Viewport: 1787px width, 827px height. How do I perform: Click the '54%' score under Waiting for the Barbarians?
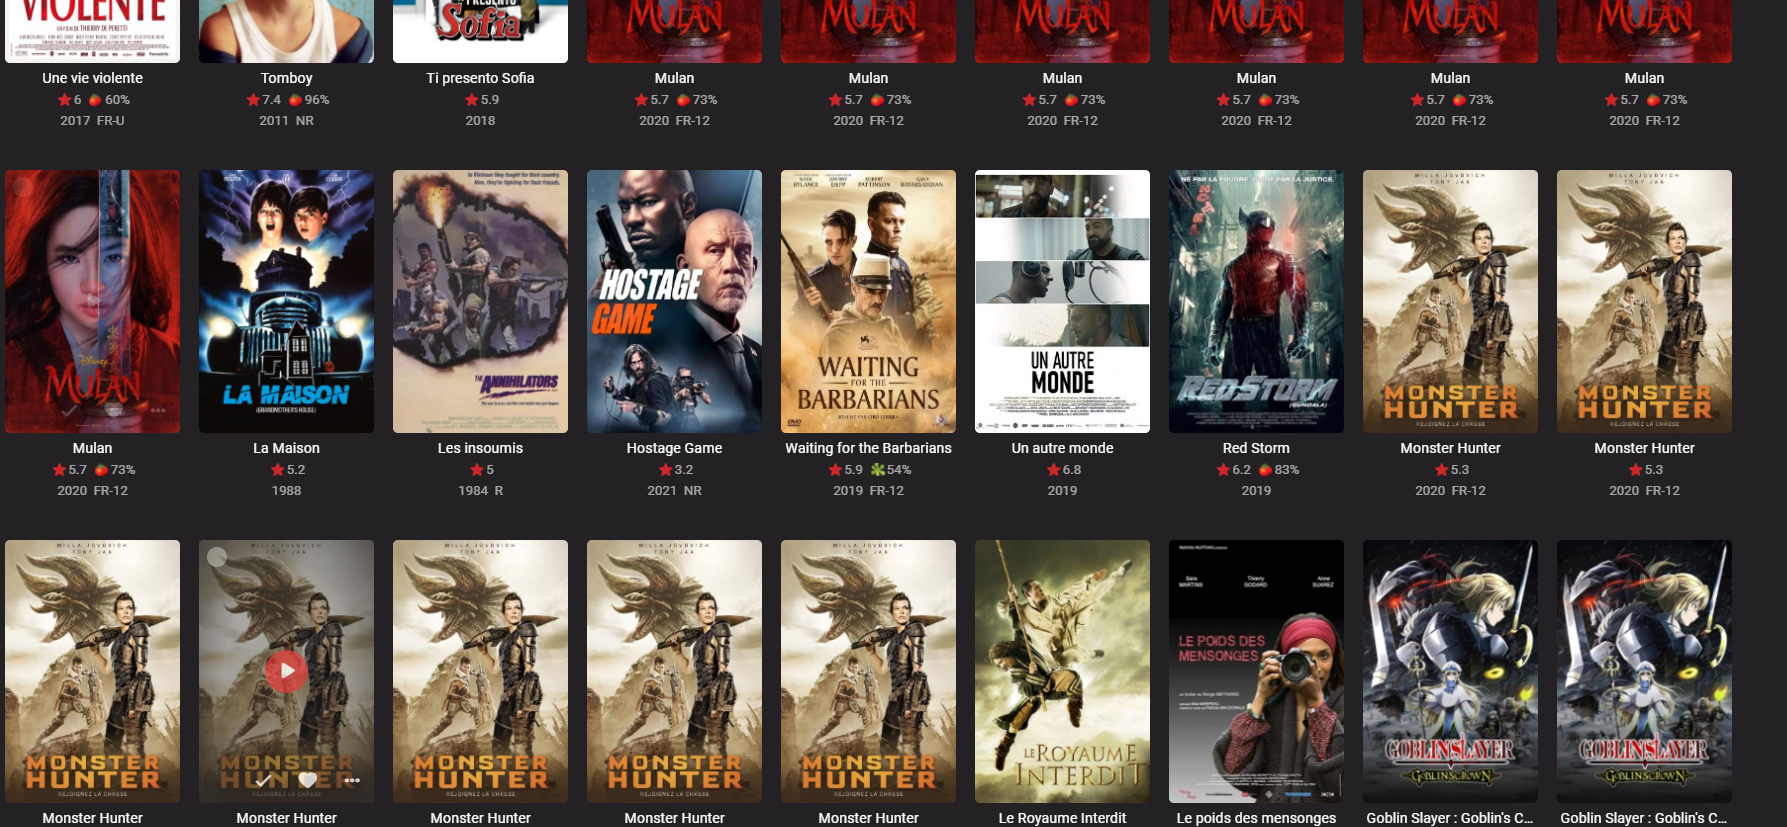point(899,470)
